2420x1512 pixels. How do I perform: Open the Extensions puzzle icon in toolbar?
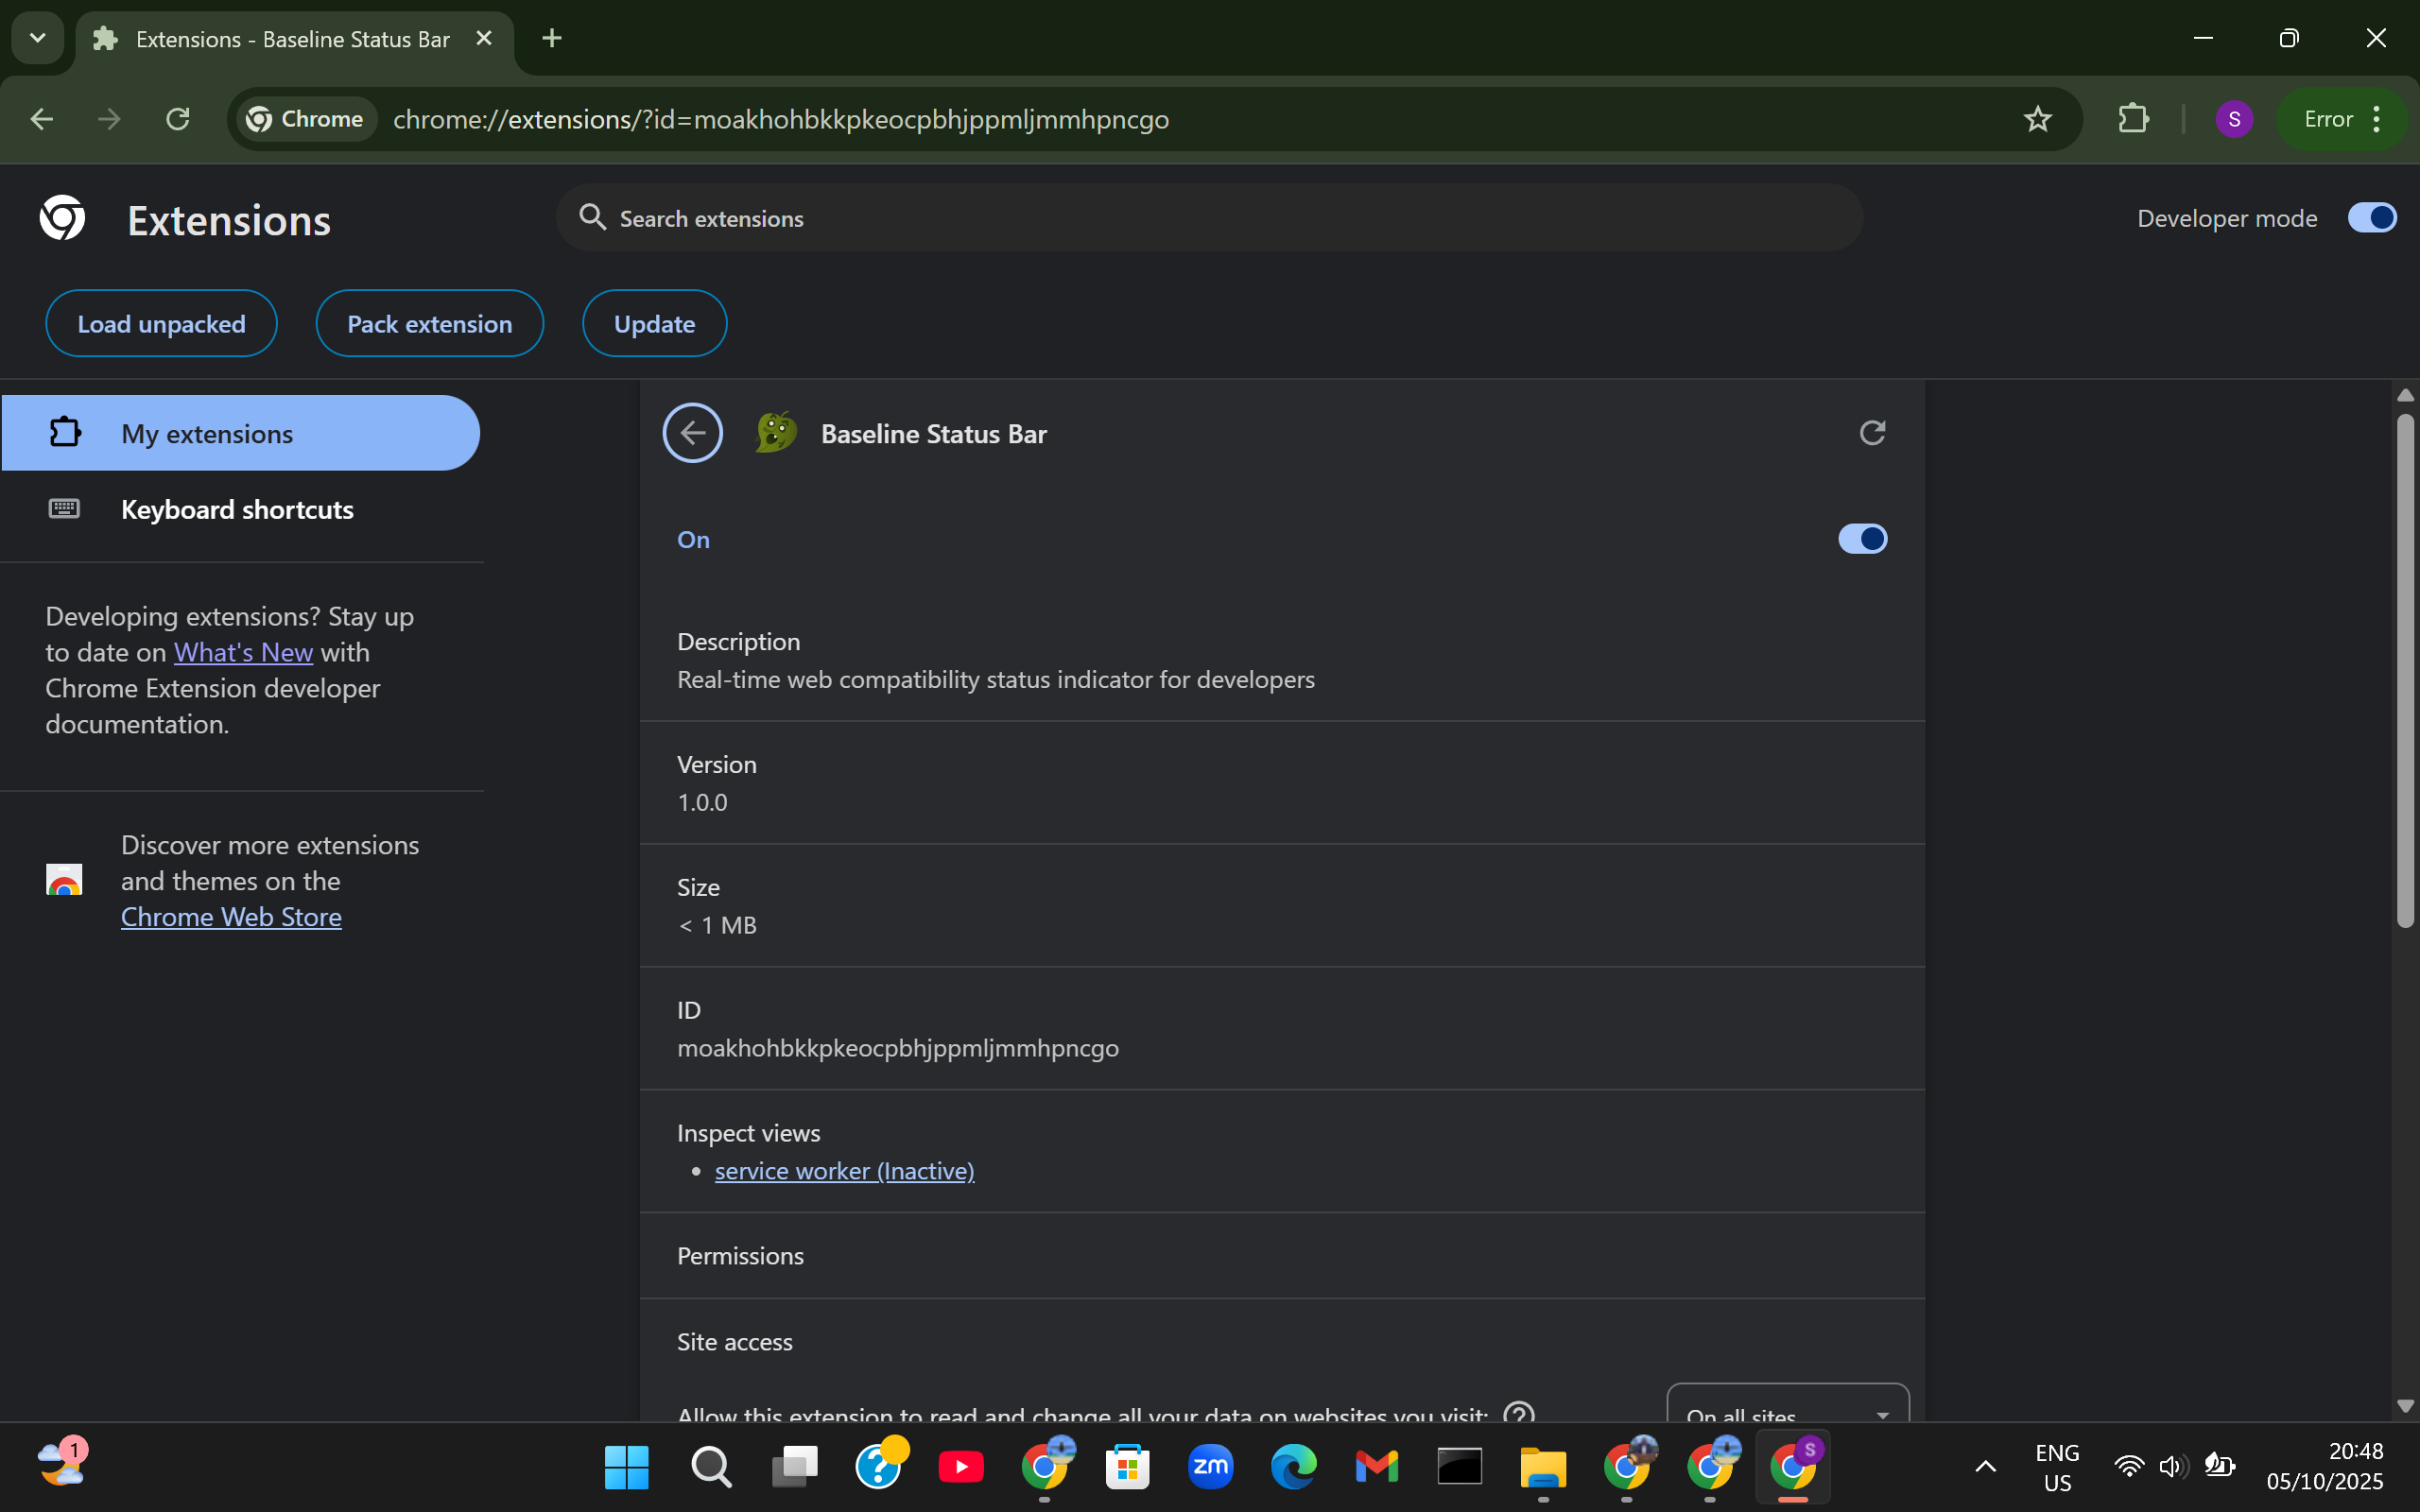tap(2133, 119)
